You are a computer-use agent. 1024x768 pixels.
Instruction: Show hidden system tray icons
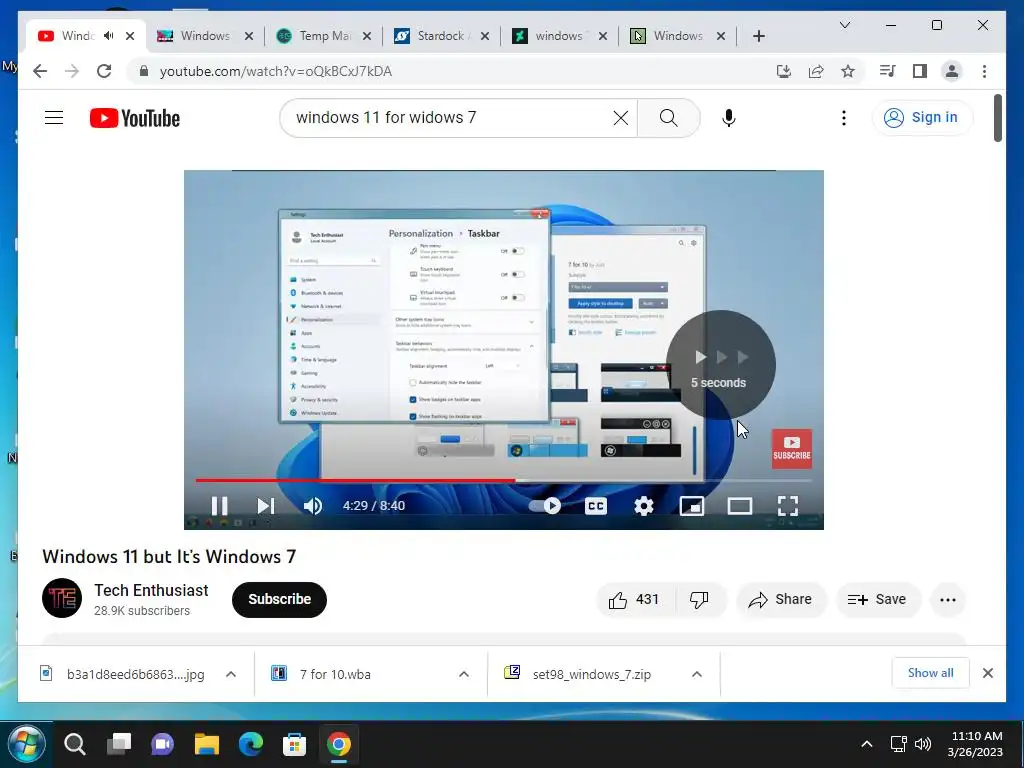point(867,744)
